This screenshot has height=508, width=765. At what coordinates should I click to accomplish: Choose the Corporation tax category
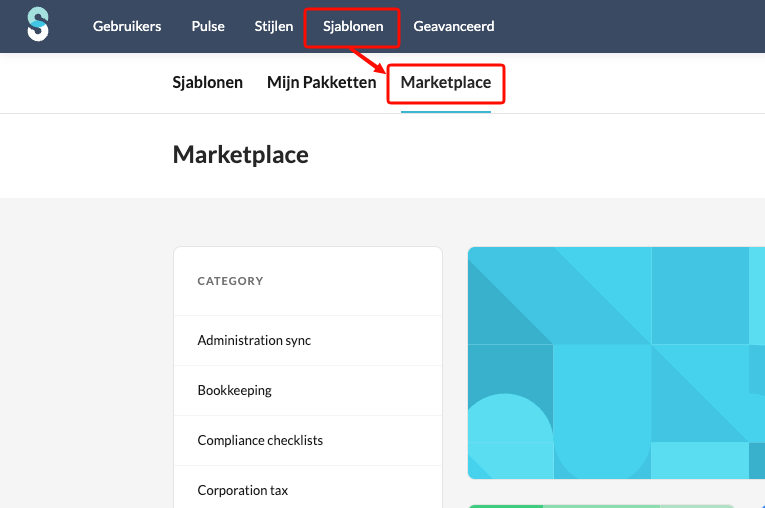[x=308, y=488]
